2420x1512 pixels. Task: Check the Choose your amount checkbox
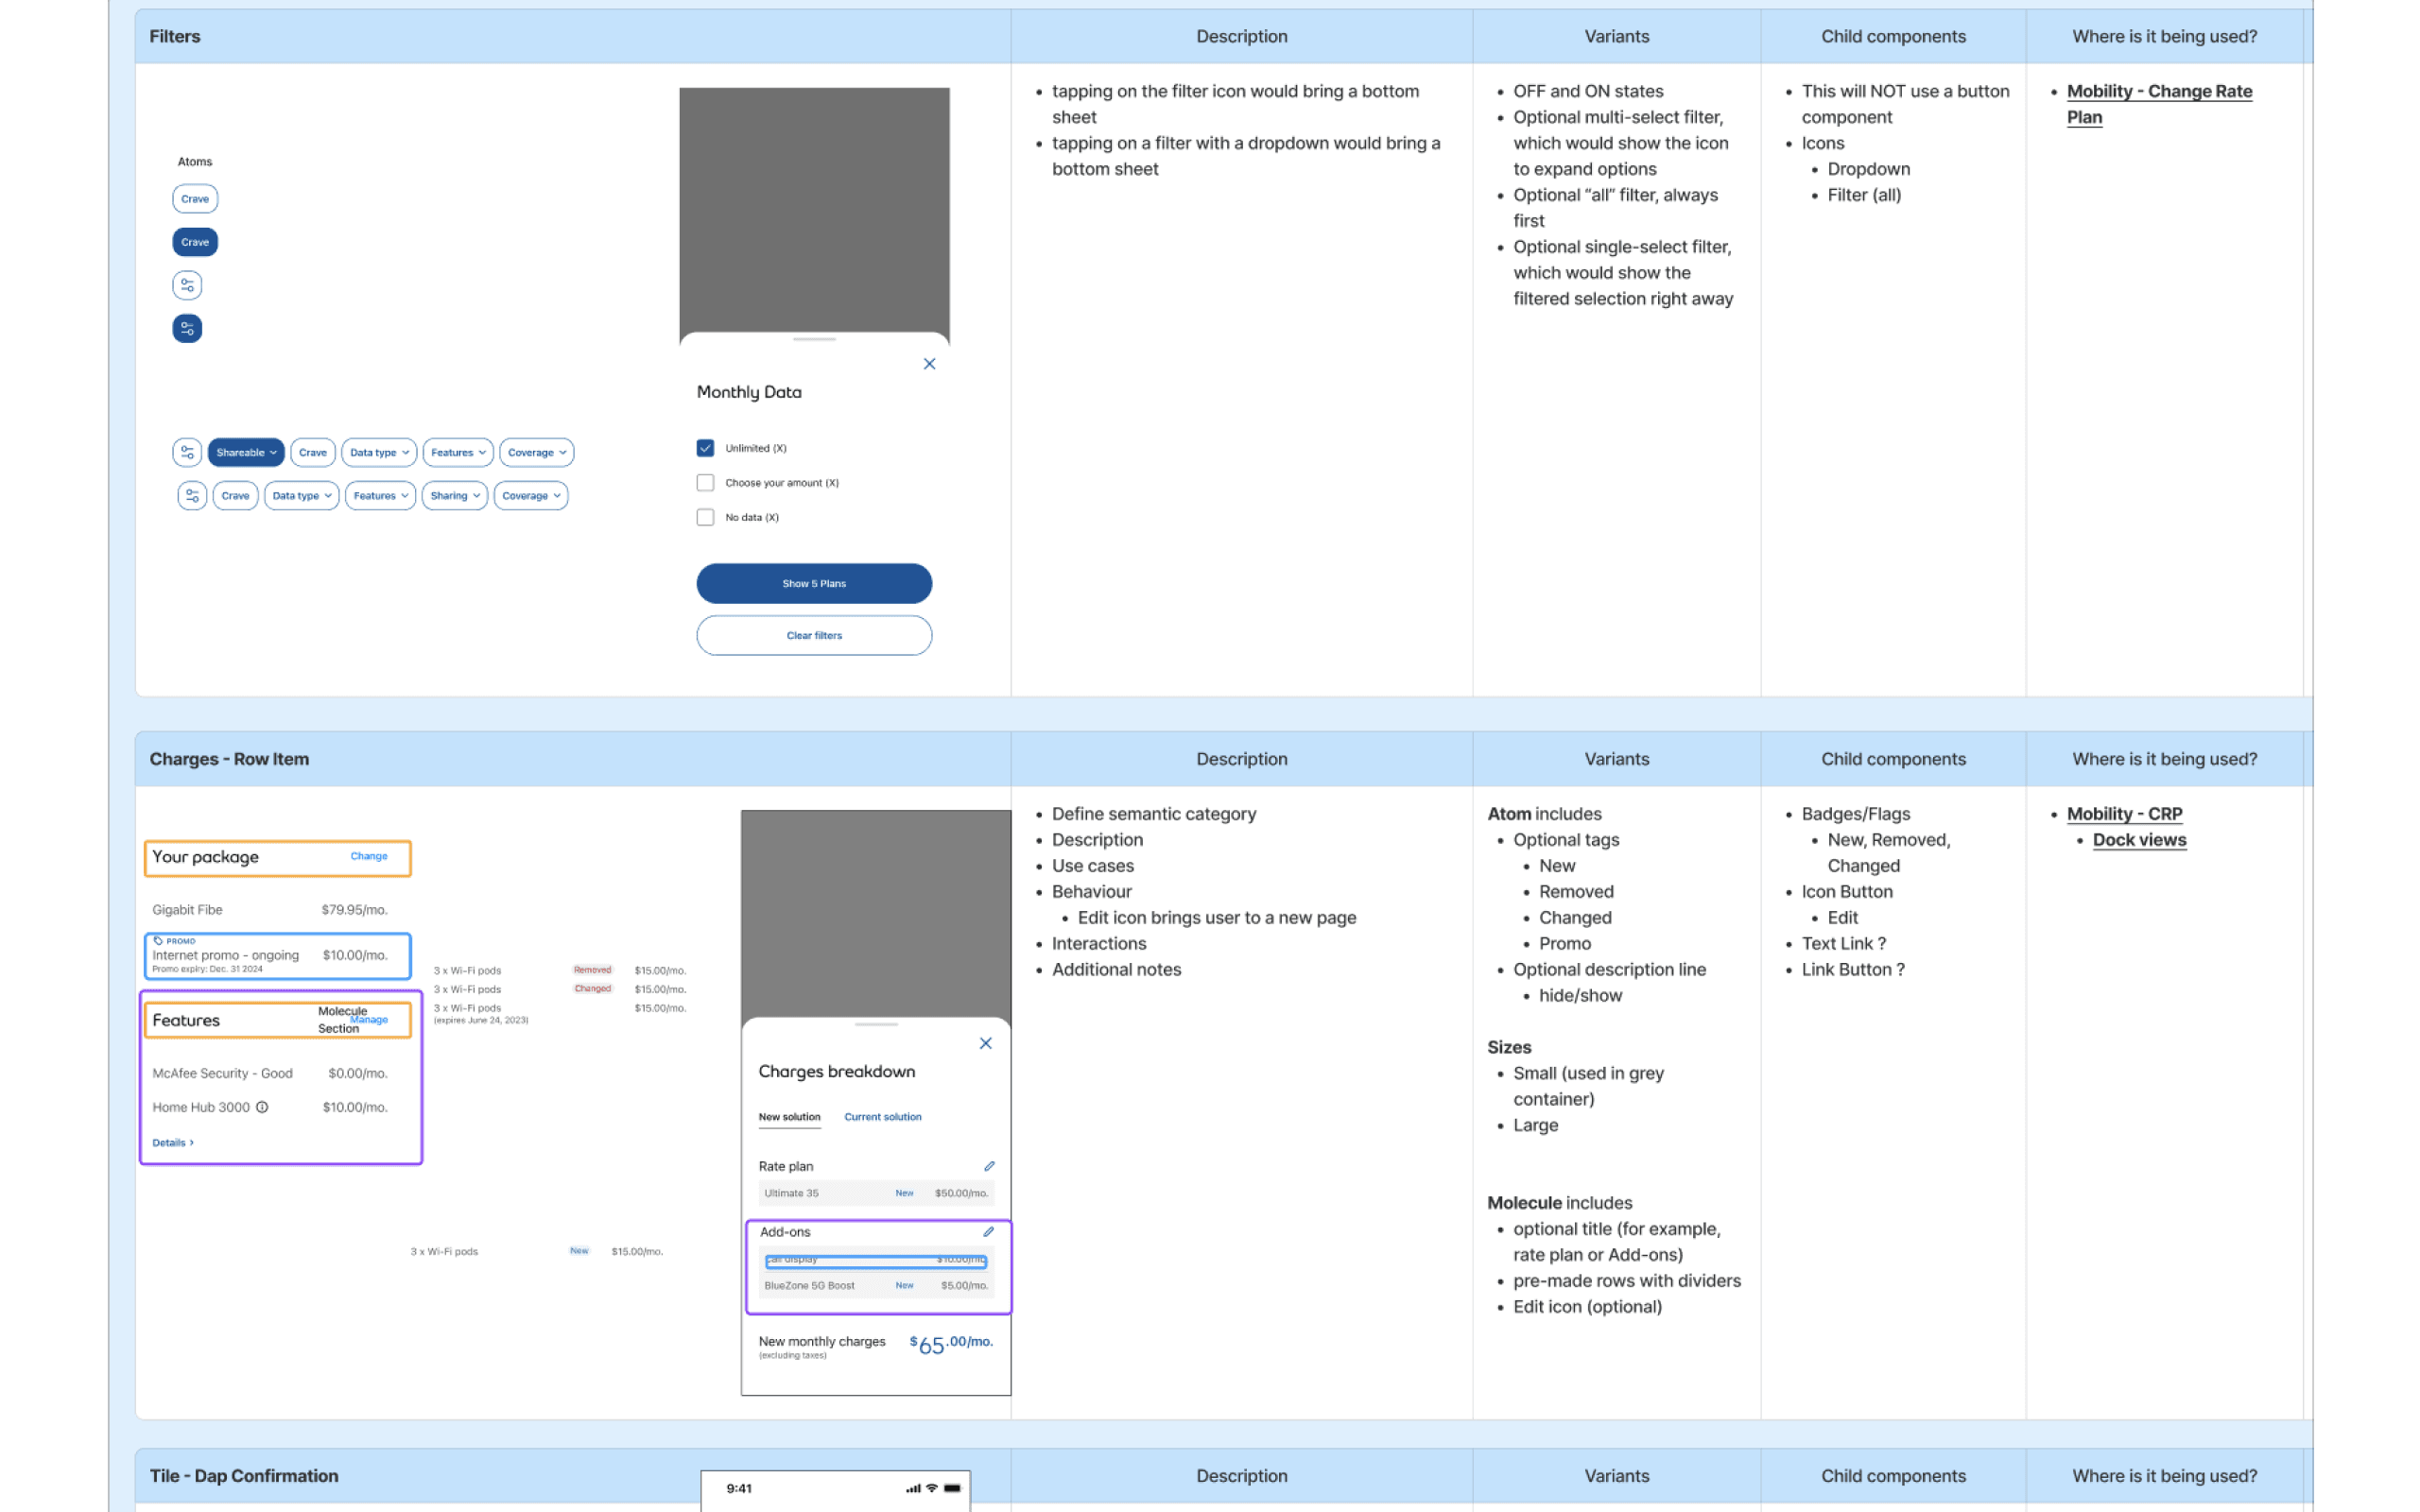tap(705, 483)
